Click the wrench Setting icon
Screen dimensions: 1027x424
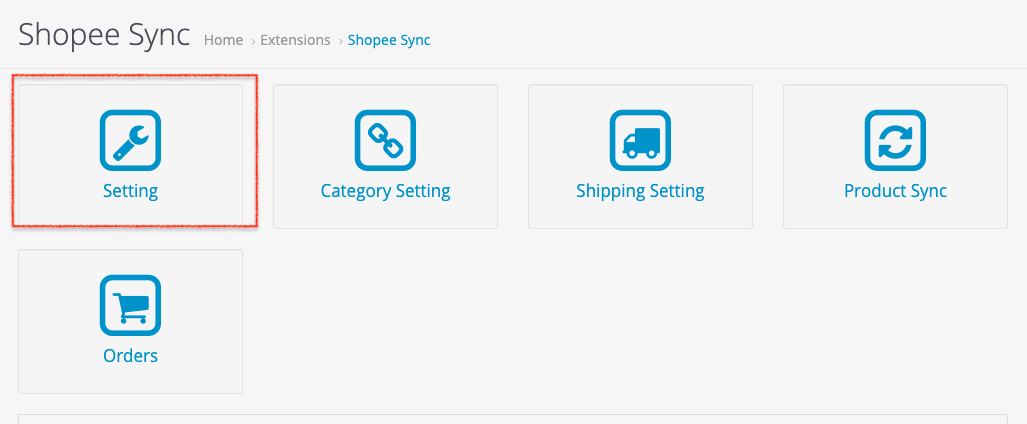click(130, 140)
